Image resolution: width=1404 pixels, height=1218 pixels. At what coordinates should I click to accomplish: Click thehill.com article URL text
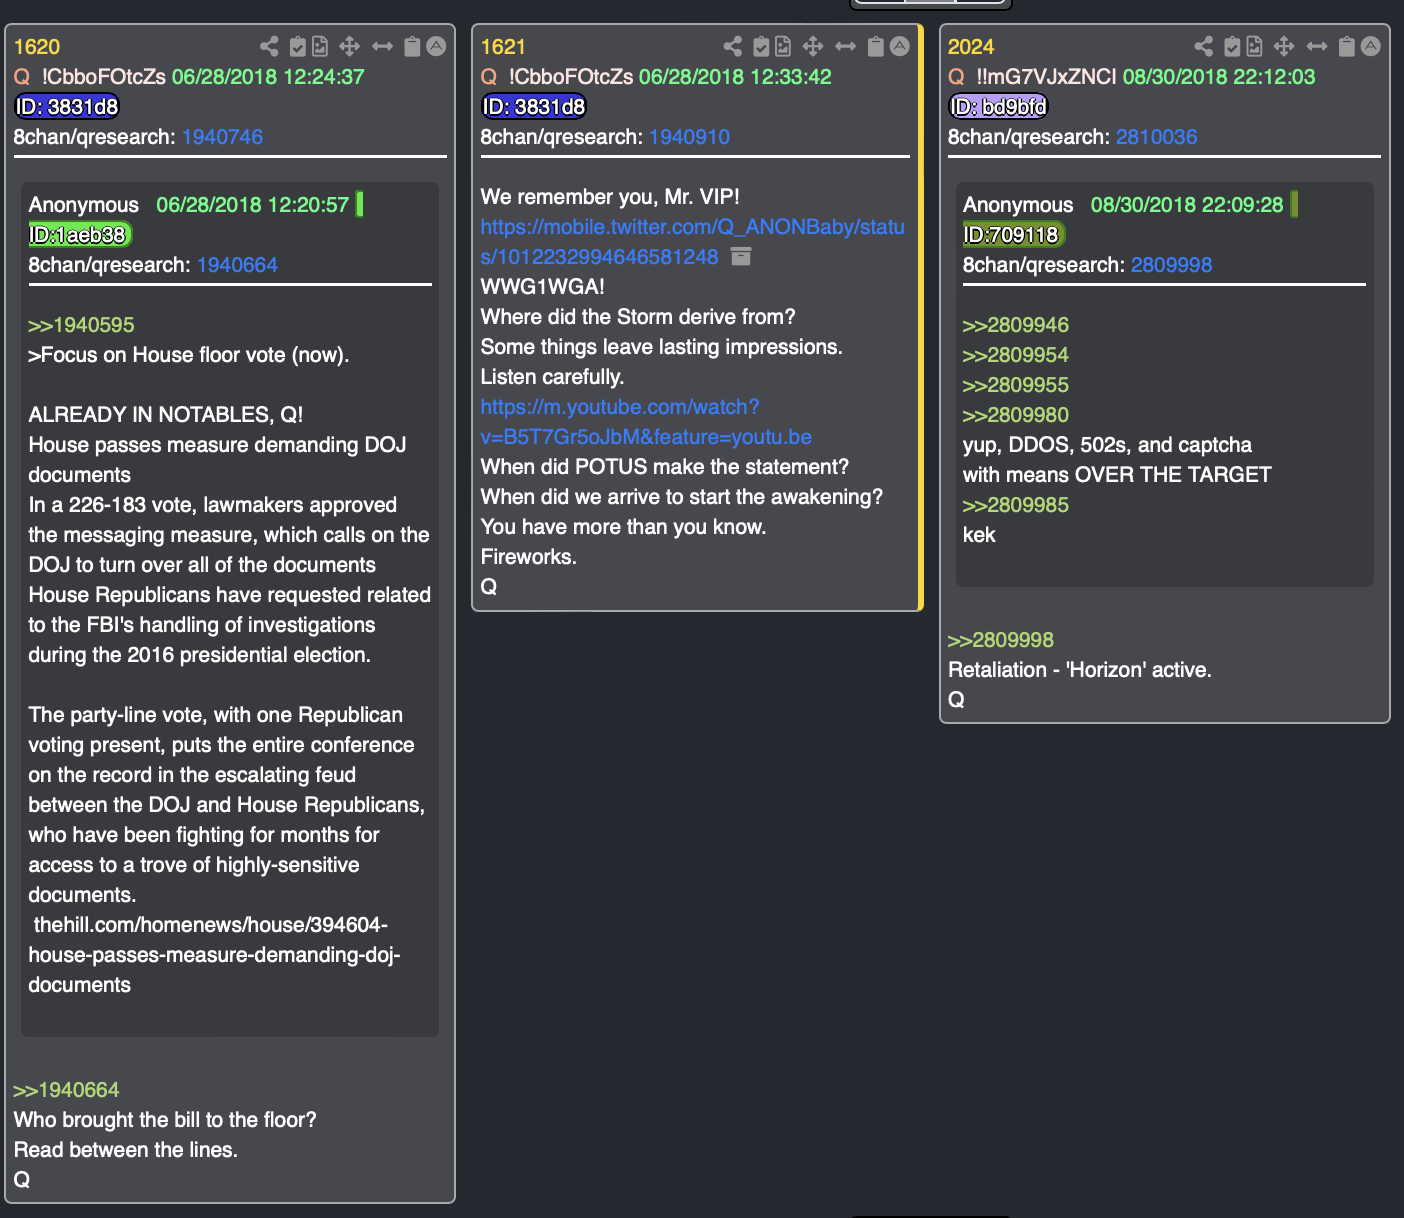click(x=214, y=955)
